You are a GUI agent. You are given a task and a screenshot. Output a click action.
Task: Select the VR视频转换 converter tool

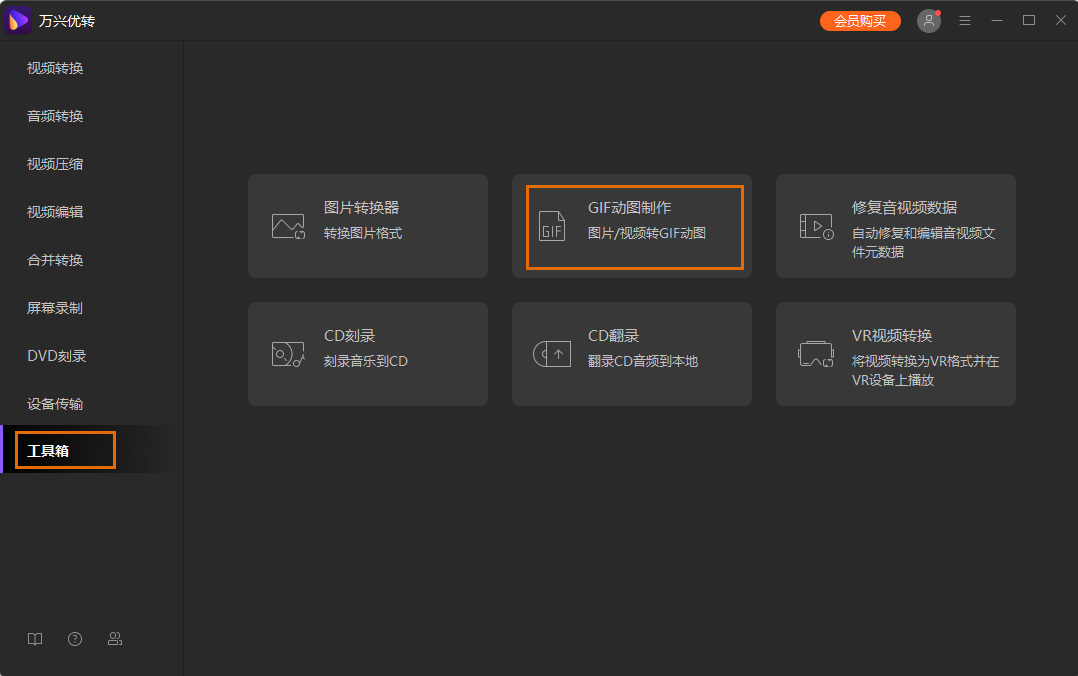pos(895,354)
